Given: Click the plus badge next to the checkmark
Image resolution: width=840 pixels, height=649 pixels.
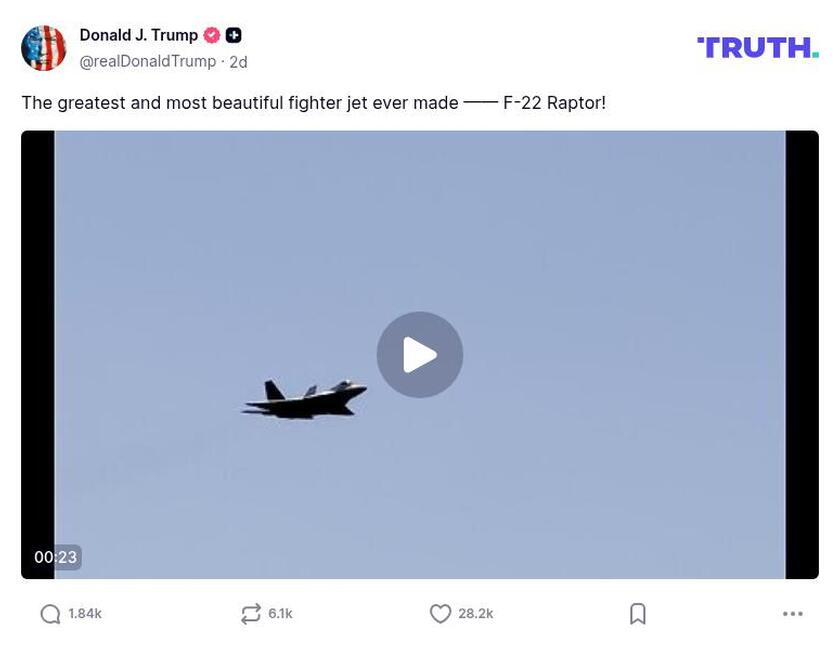Looking at the screenshot, I should [x=232, y=34].
